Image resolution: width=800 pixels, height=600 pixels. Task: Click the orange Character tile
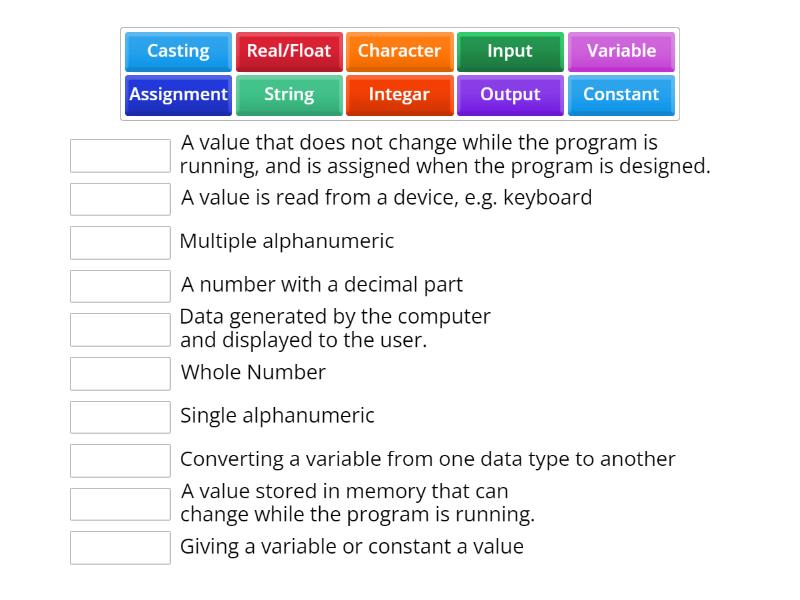point(399,51)
